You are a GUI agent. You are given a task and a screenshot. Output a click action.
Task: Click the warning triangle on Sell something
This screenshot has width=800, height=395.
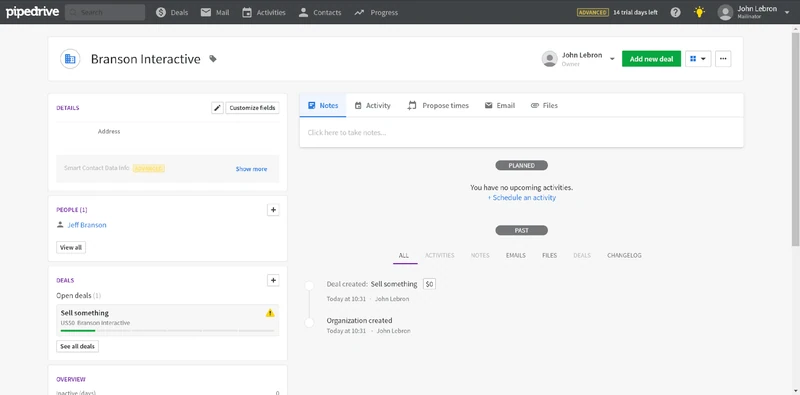[270, 313]
